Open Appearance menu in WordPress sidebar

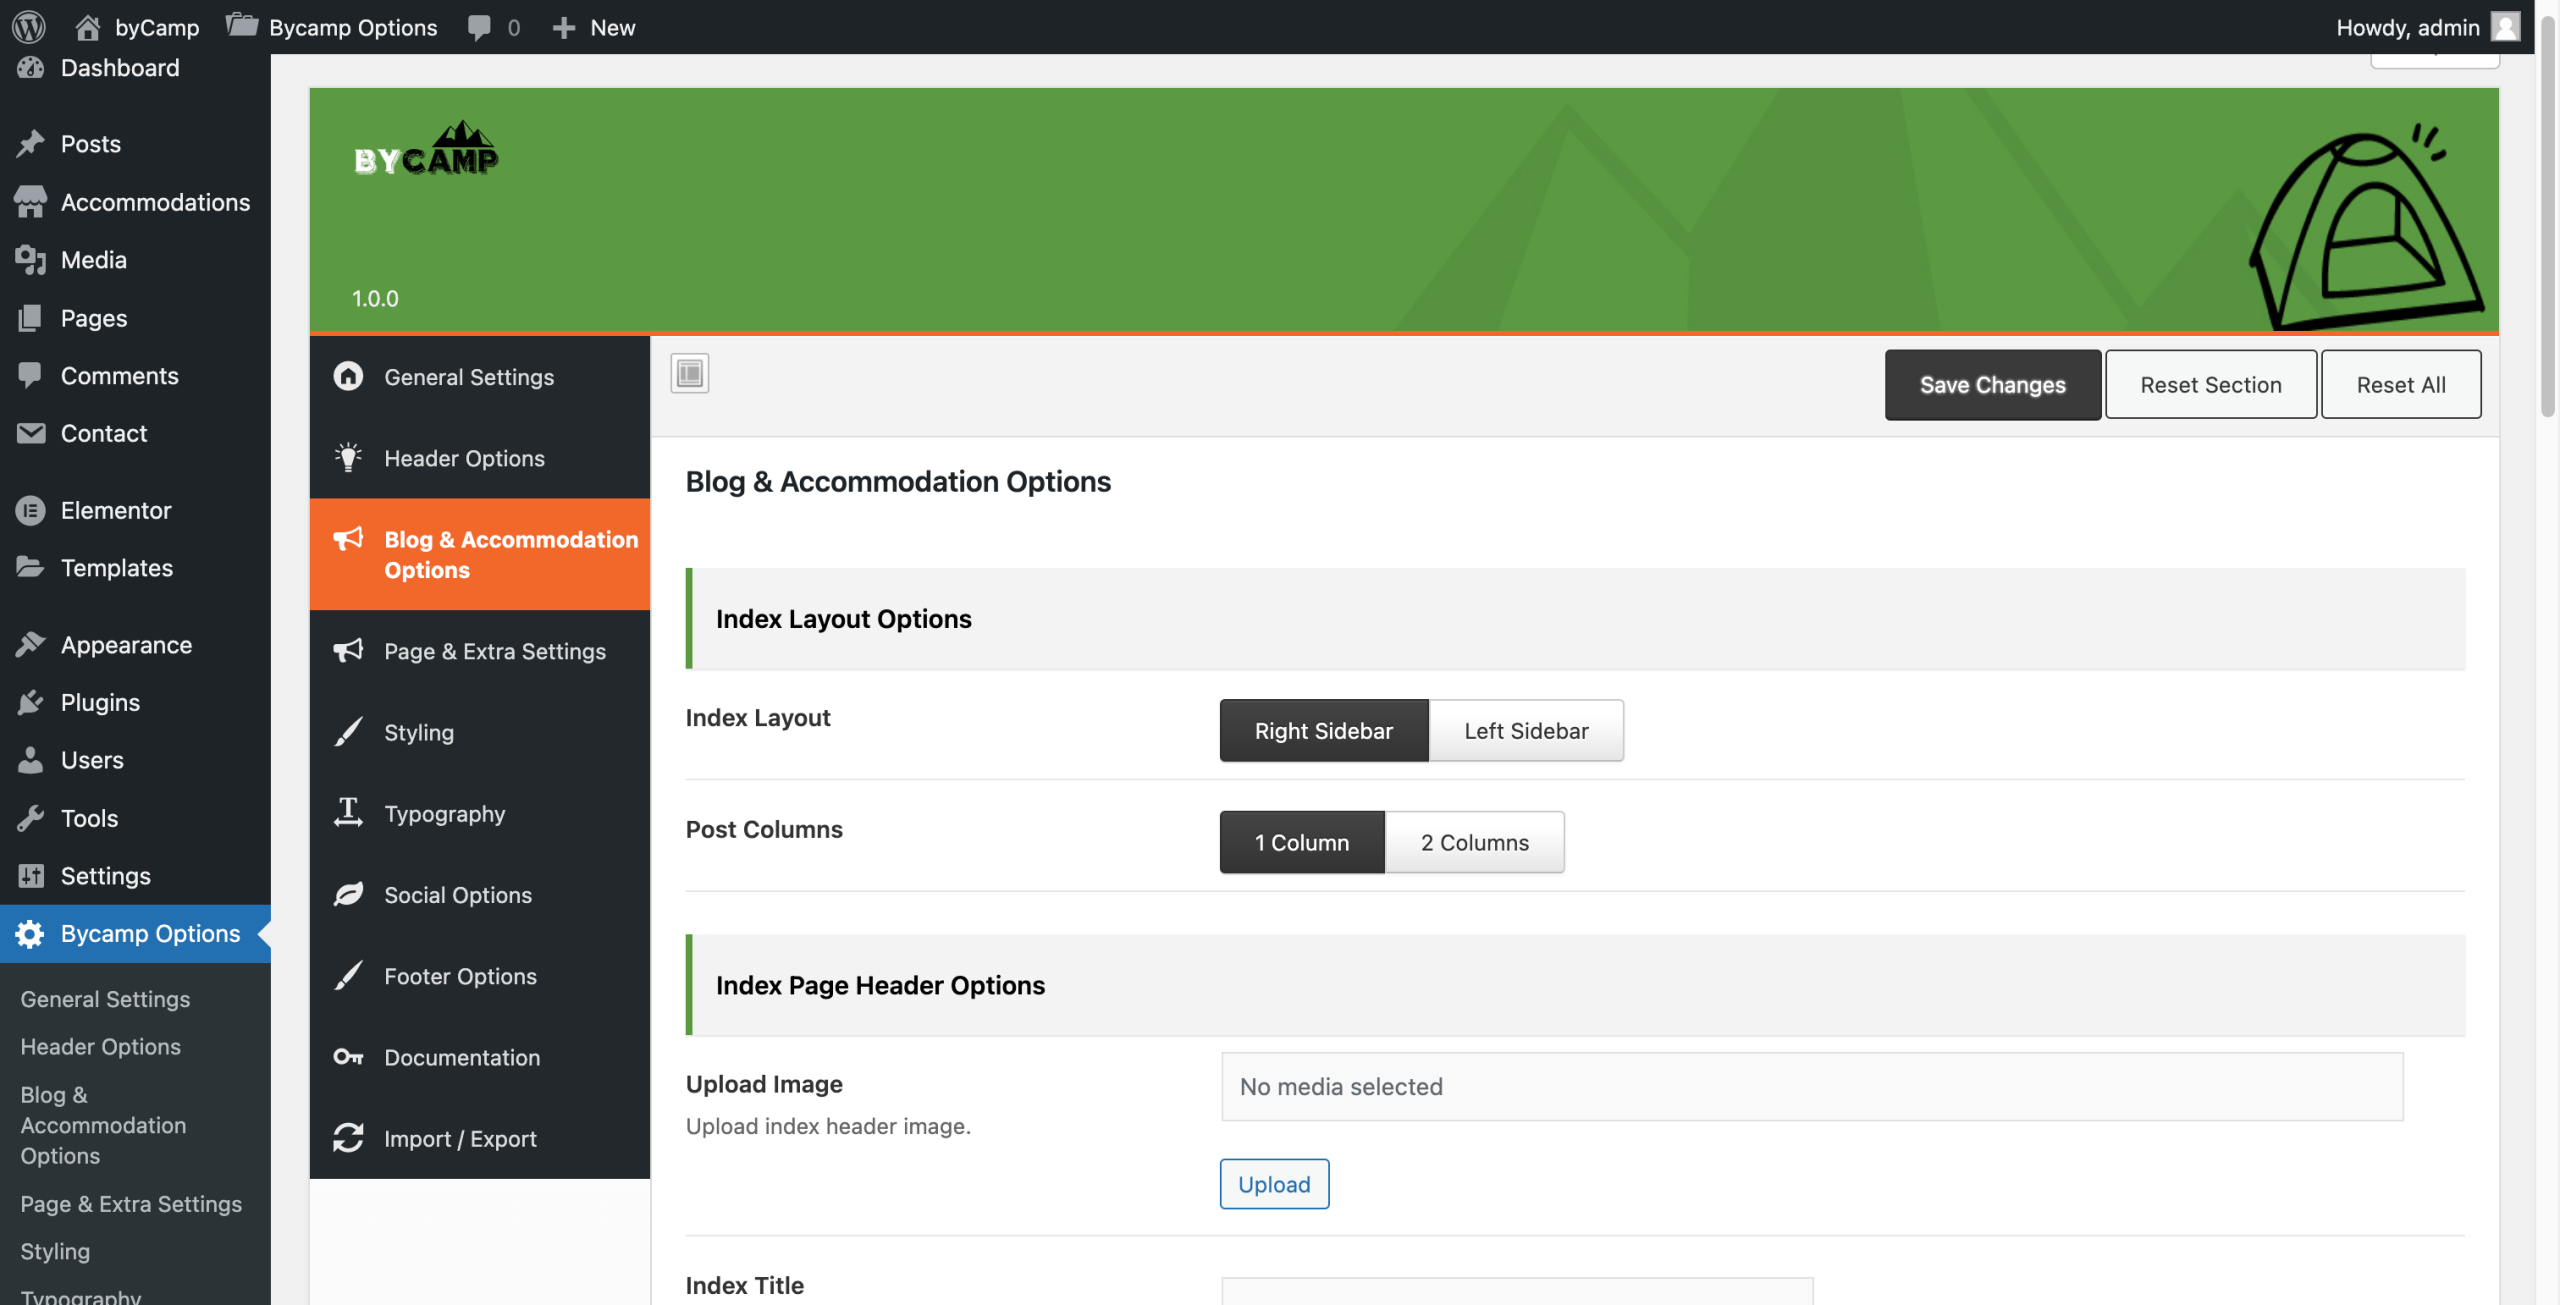(135, 645)
